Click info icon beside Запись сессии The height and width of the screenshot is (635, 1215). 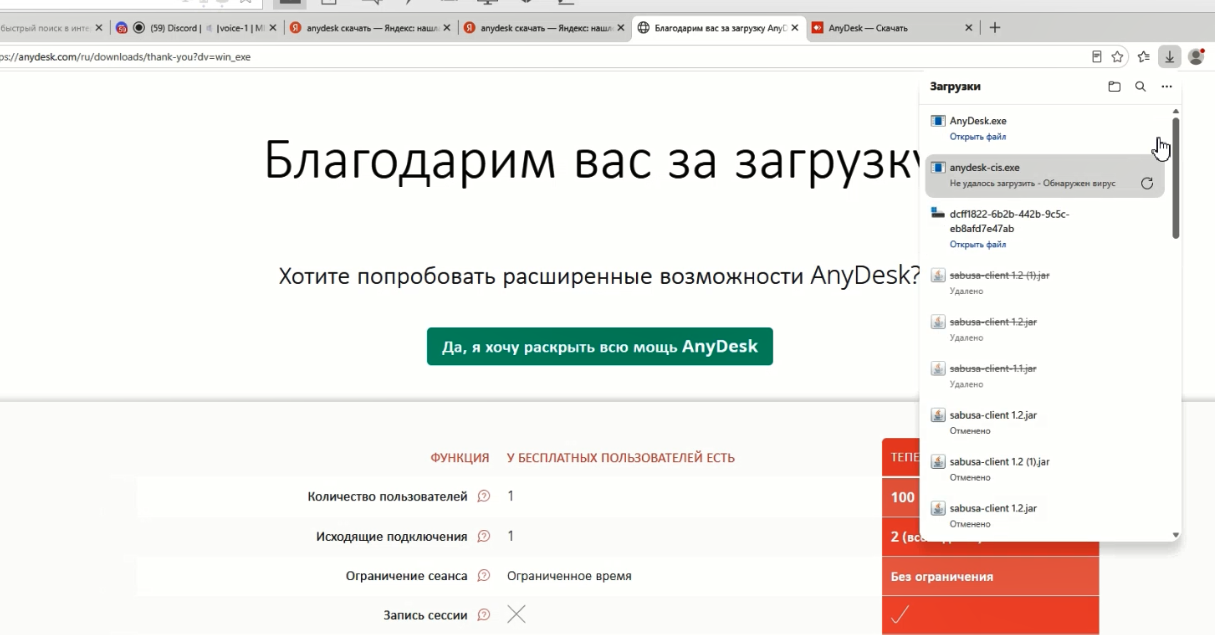point(484,614)
